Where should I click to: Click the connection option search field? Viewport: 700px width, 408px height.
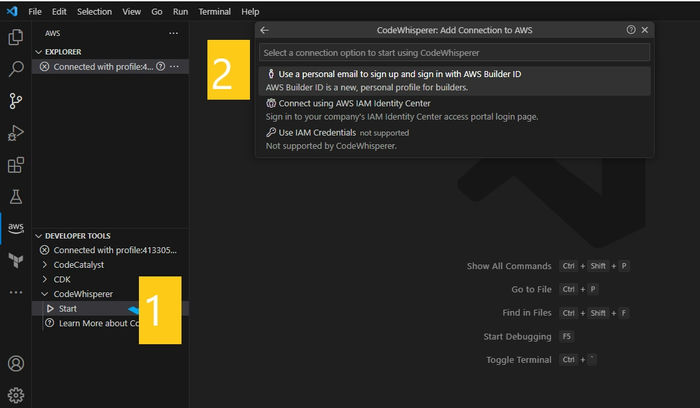tap(454, 53)
